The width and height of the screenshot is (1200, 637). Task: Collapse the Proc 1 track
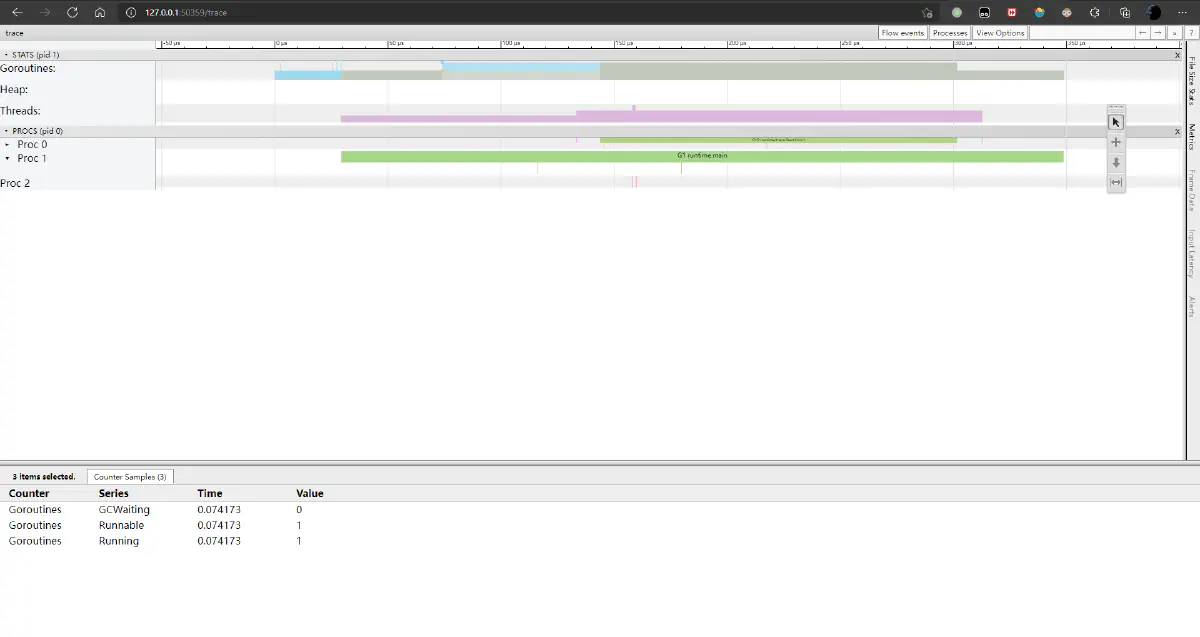click(x=8, y=159)
